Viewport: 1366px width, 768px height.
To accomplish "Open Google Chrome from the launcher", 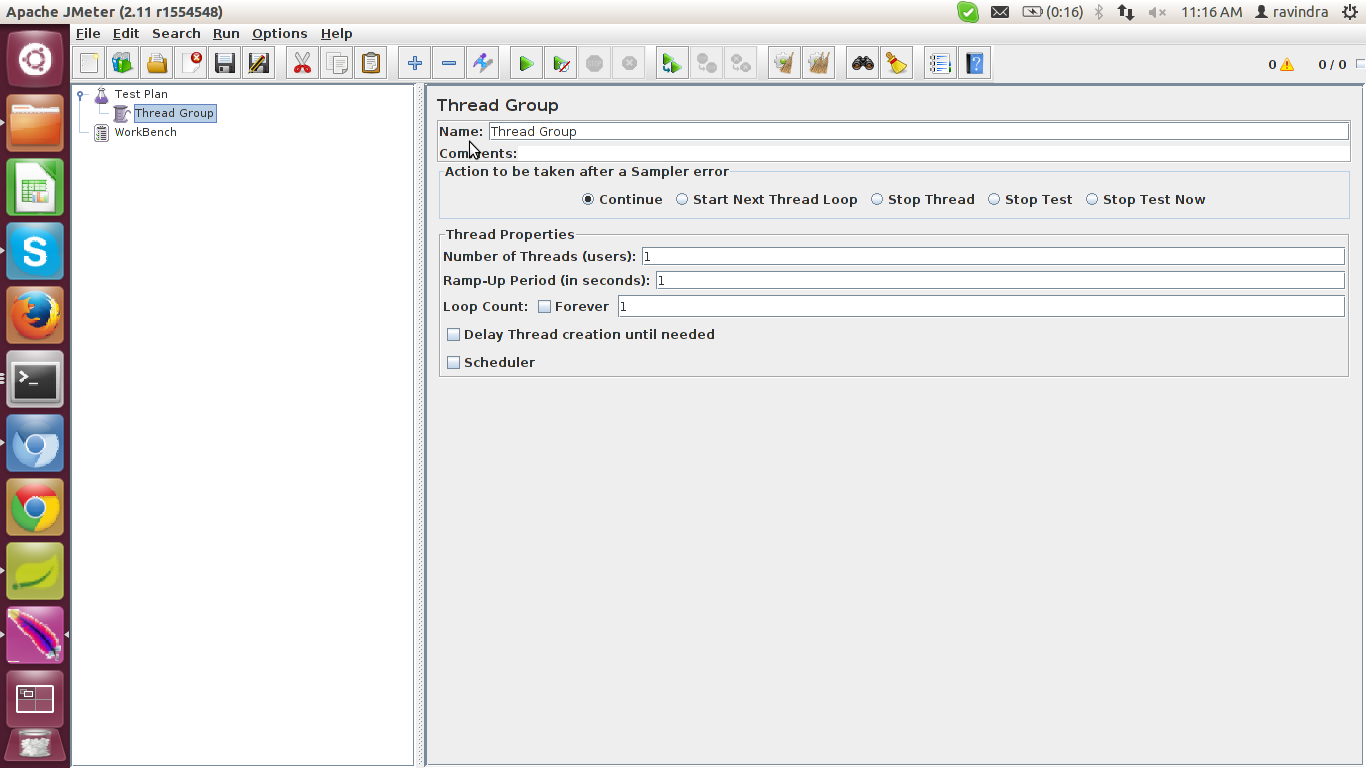I will pyautogui.click(x=35, y=508).
